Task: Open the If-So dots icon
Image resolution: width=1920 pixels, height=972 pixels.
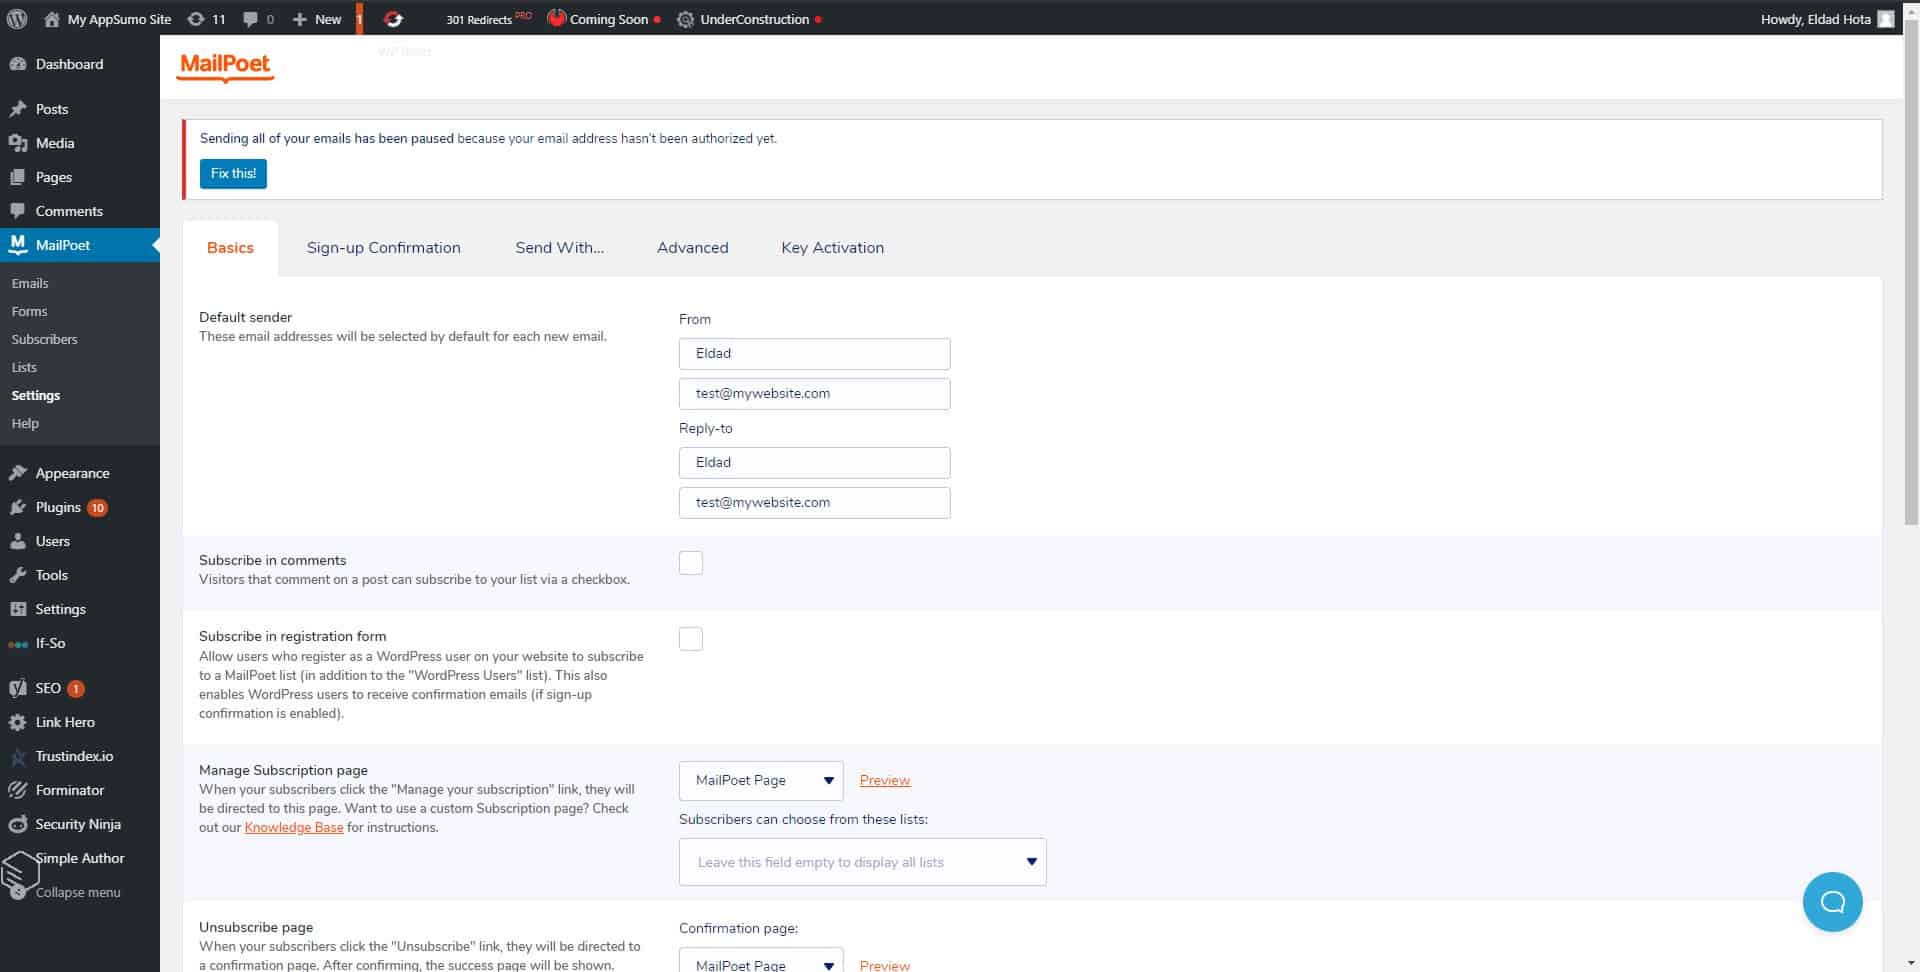Action: point(17,644)
